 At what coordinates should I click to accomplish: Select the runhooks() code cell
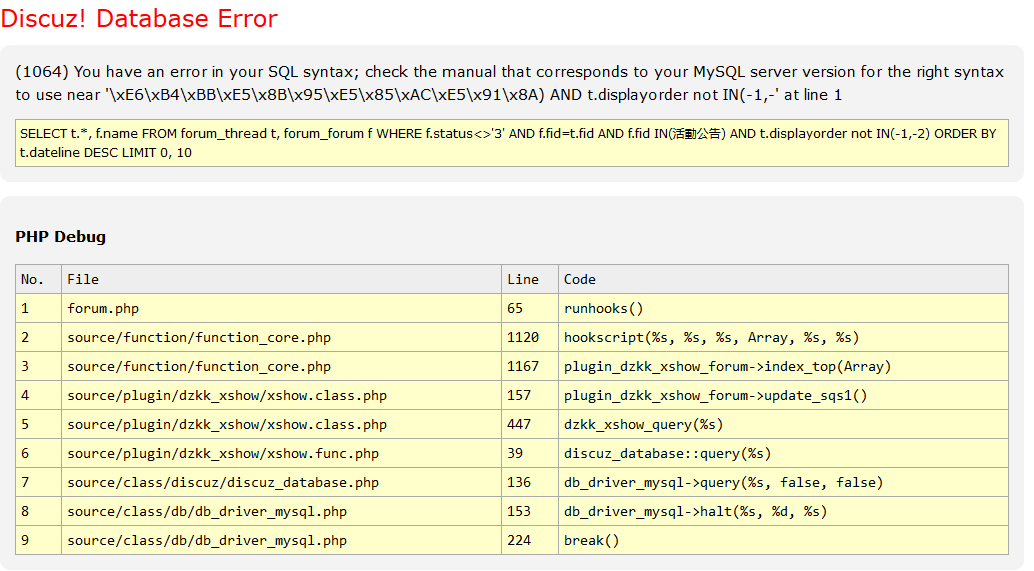(x=603, y=309)
